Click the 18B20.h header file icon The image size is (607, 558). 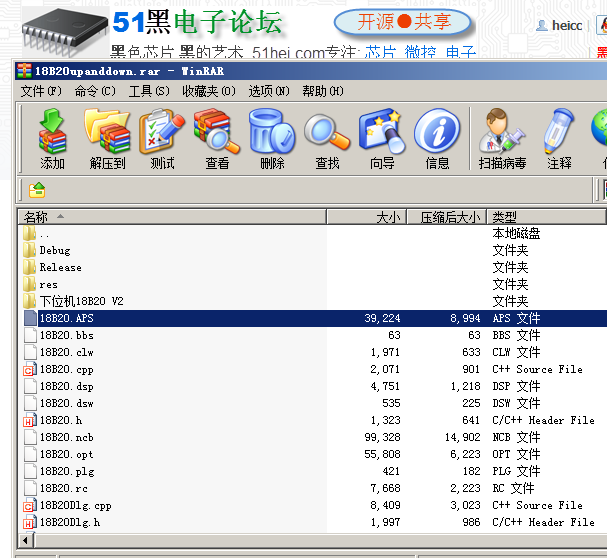30,421
